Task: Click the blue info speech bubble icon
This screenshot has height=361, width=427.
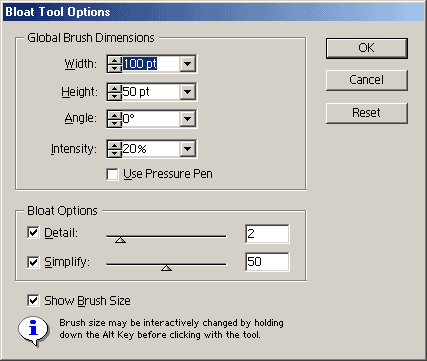Action: coord(33,330)
